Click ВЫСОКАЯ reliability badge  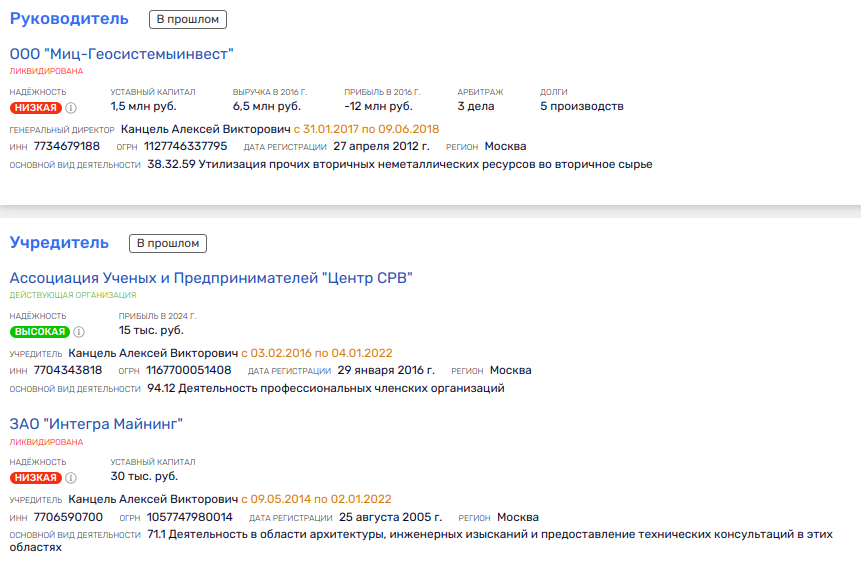[x=40, y=332]
